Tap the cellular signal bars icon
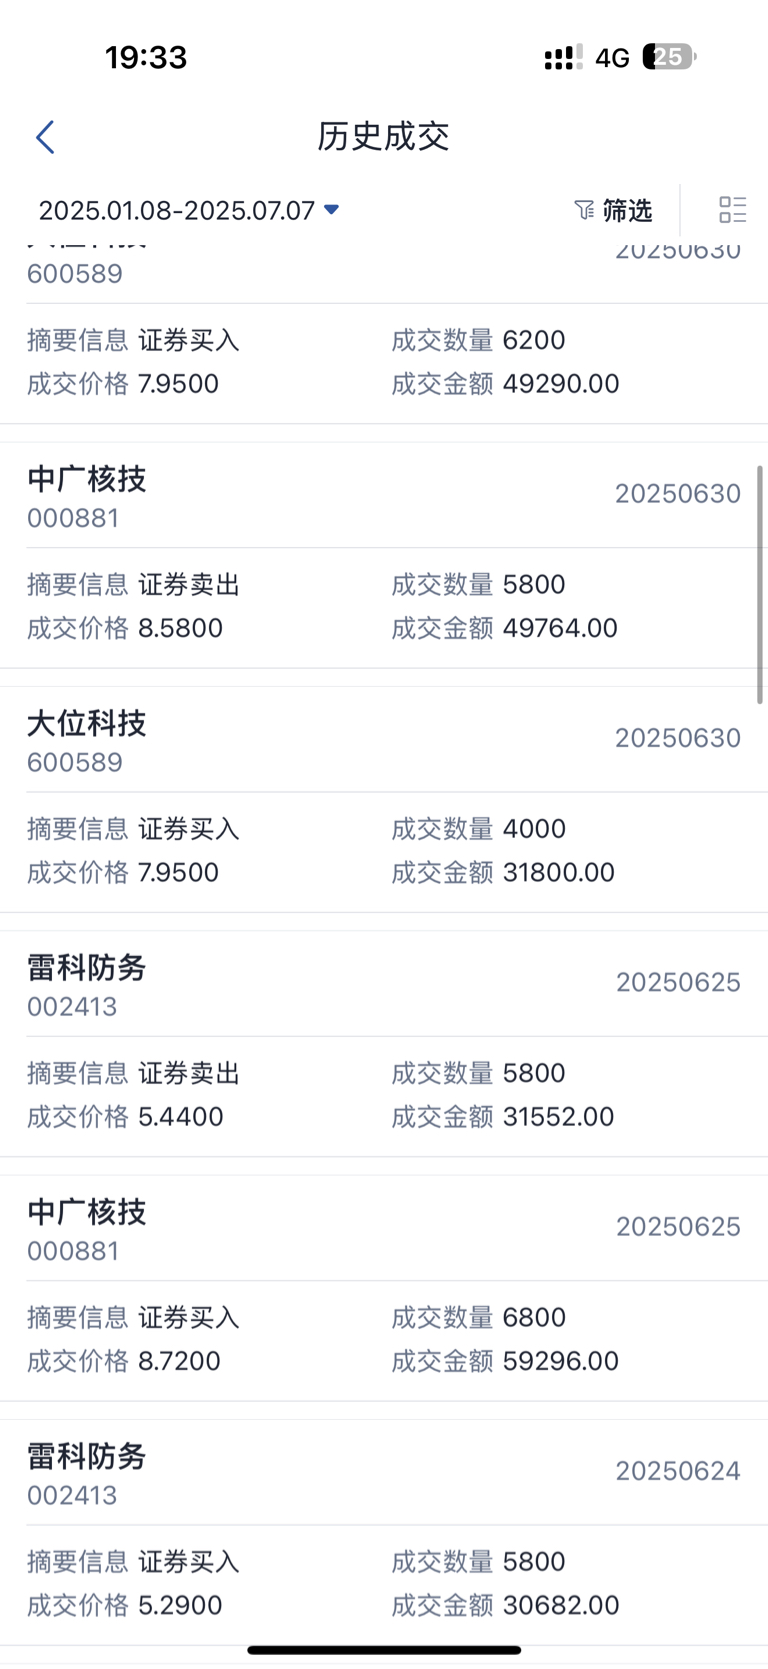Image resolution: width=768 pixels, height=1669 pixels. click(x=563, y=58)
